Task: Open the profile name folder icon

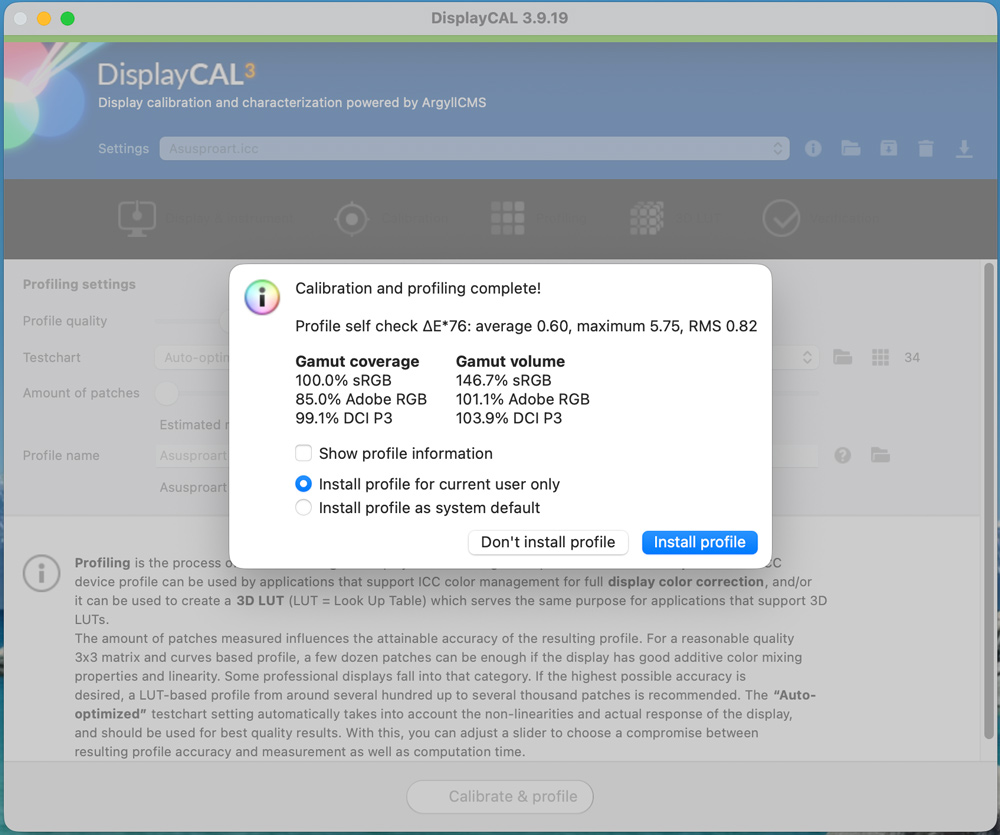Action: pos(880,455)
